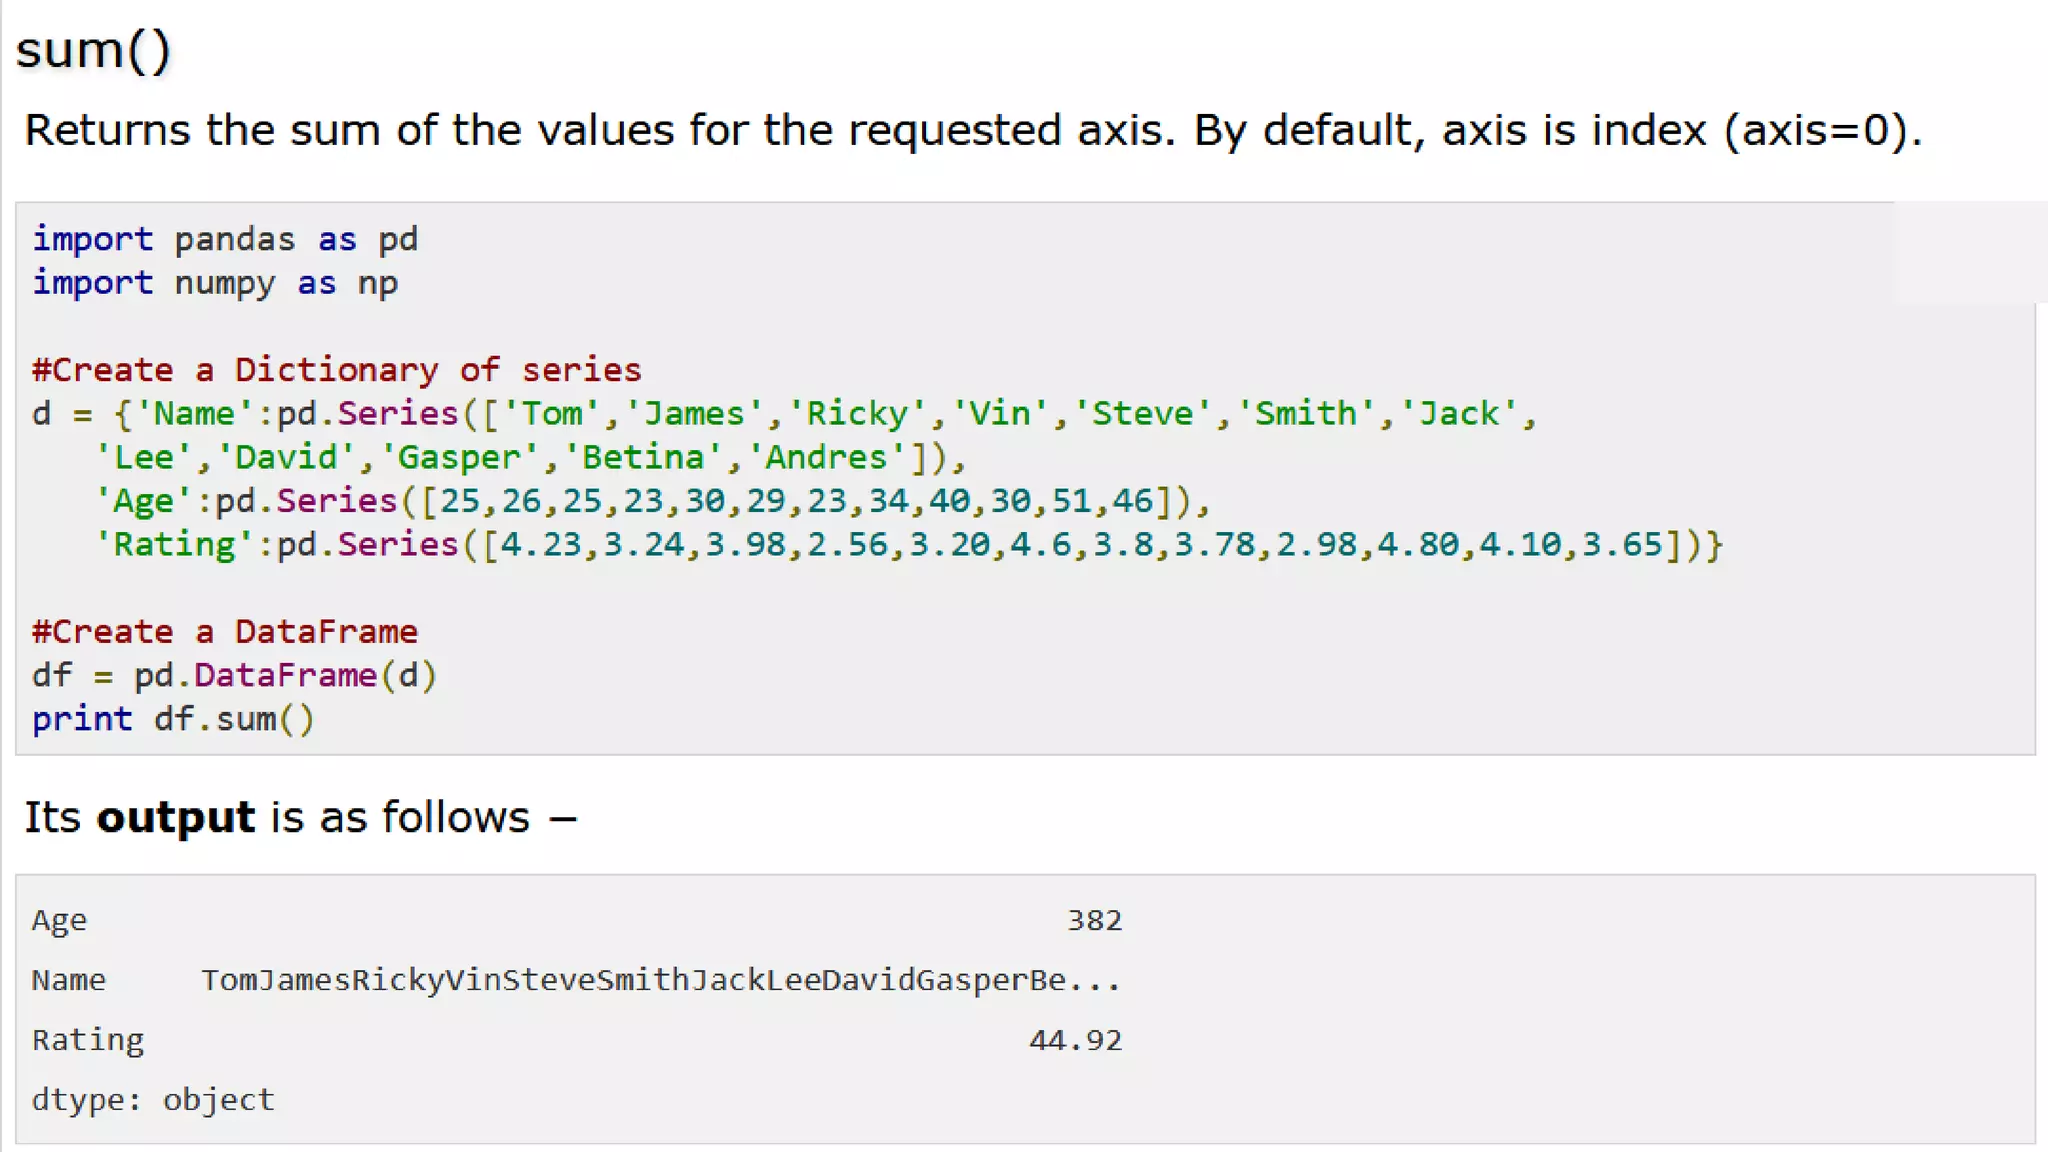Click the concatenated names string in output
The image size is (2048, 1152).
660,980
